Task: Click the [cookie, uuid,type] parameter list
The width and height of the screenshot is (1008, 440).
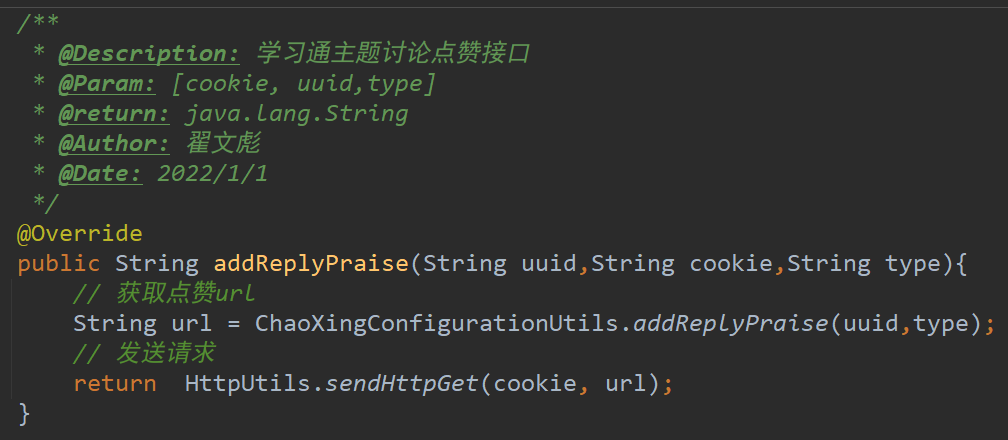Action: tap(304, 83)
